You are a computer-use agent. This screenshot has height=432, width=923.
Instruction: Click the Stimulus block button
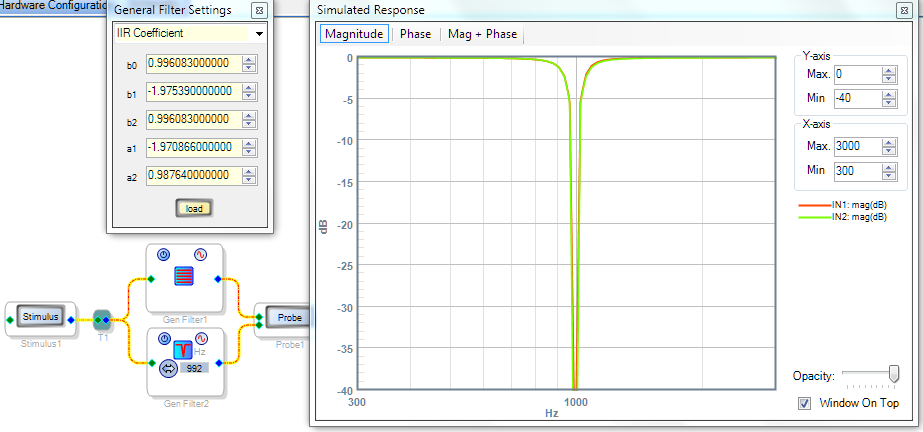(x=41, y=317)
